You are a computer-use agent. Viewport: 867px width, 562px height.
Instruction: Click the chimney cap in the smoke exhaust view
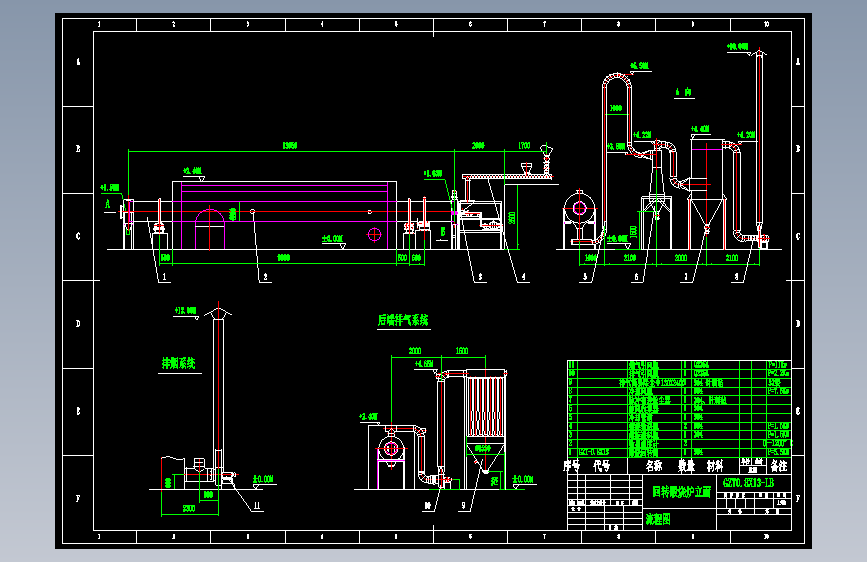point(218,312)
